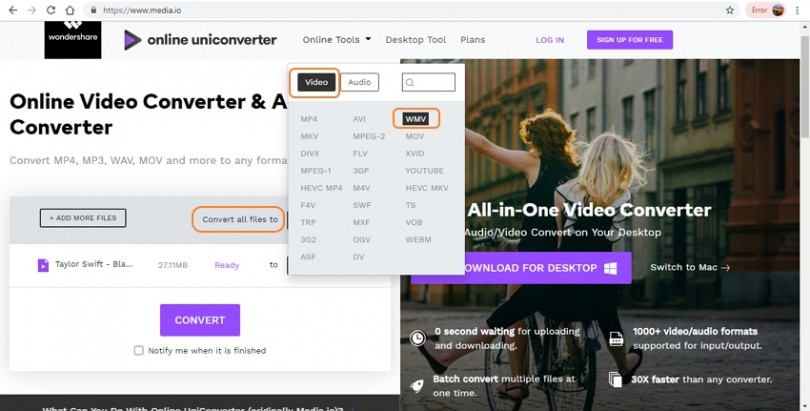Screen dimensions: 810x411
Task: Select the MXF format
Action: click(x=362, y=222)
